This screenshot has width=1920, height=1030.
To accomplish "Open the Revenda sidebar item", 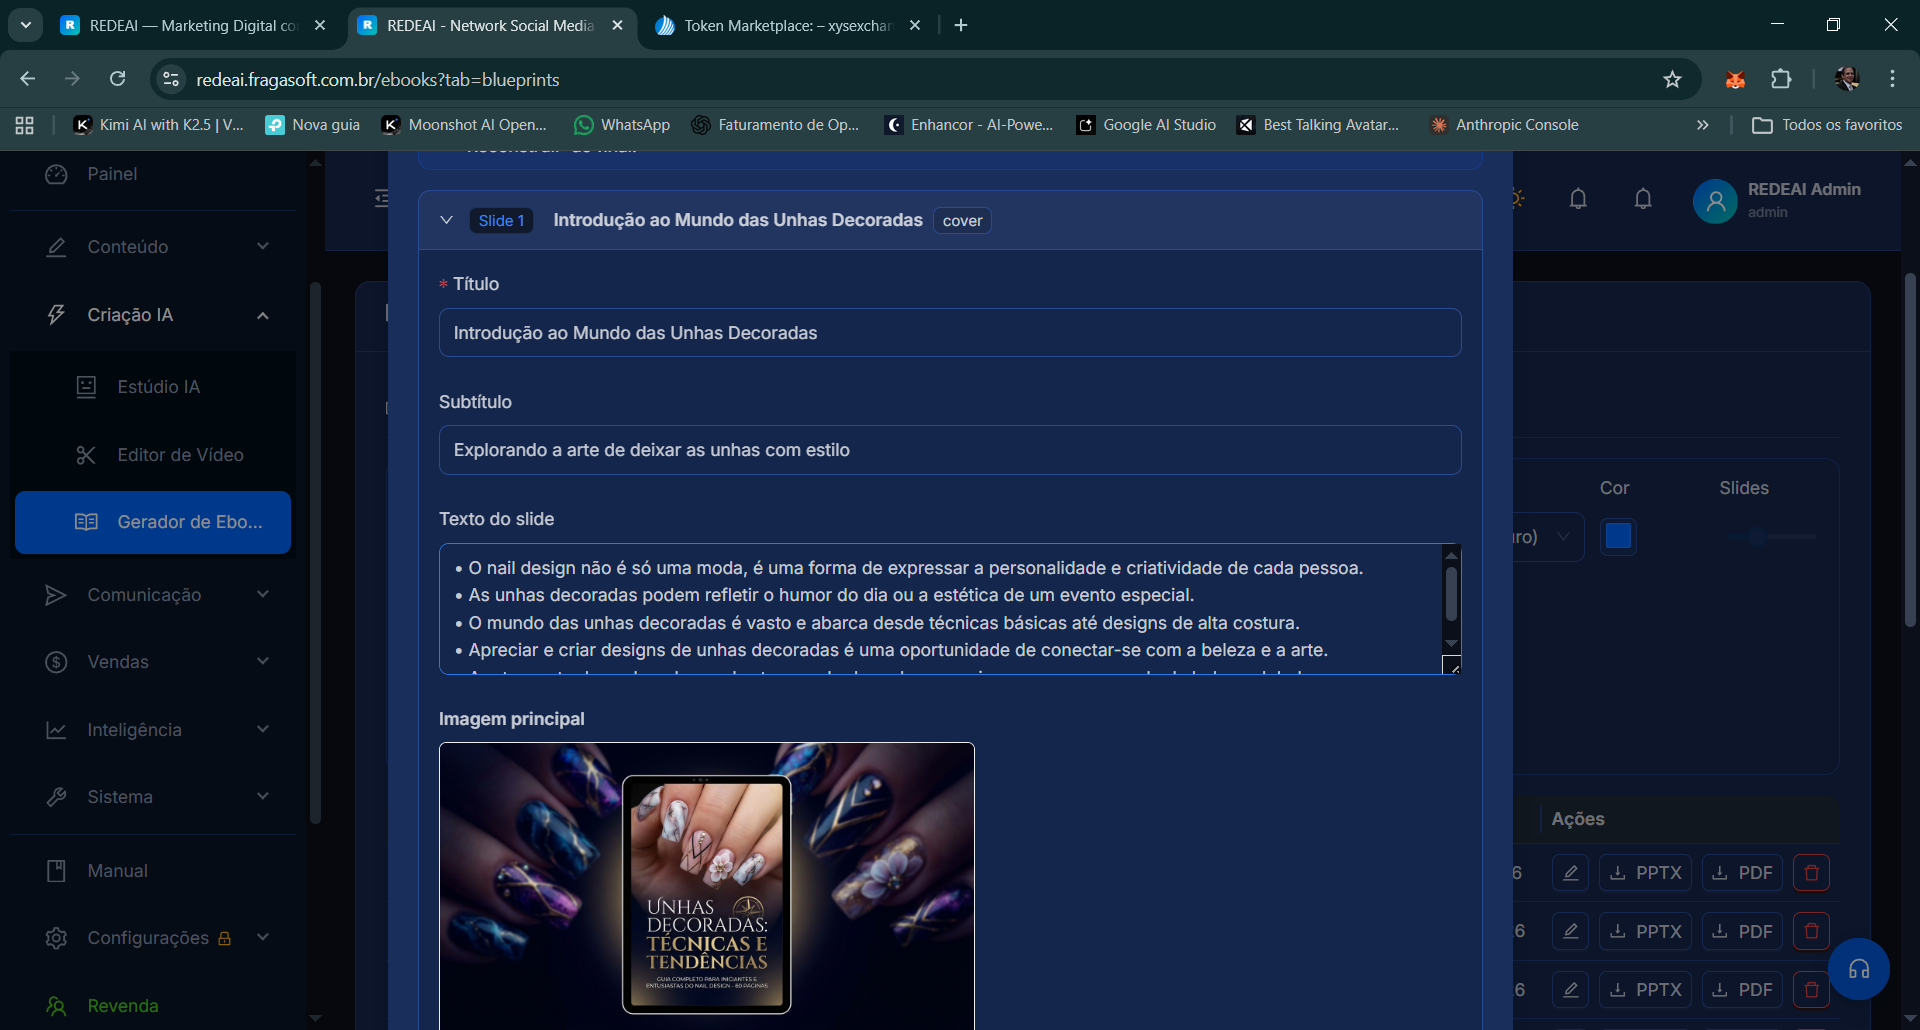I will pyautogui.click(x=153, y=1006).
